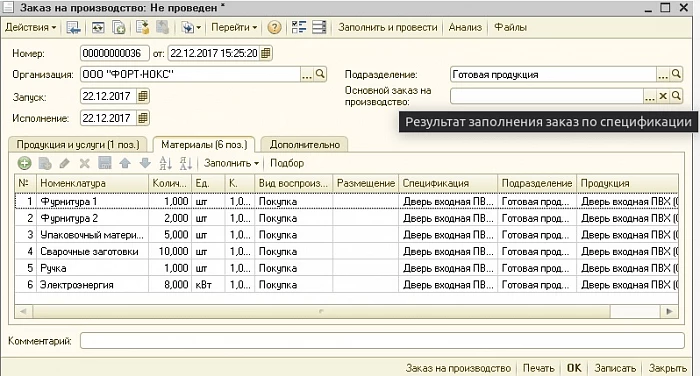Screen dimensions: 700x376
Task: Move the row down with the arrow icon
Action: [x=145, y=163]
